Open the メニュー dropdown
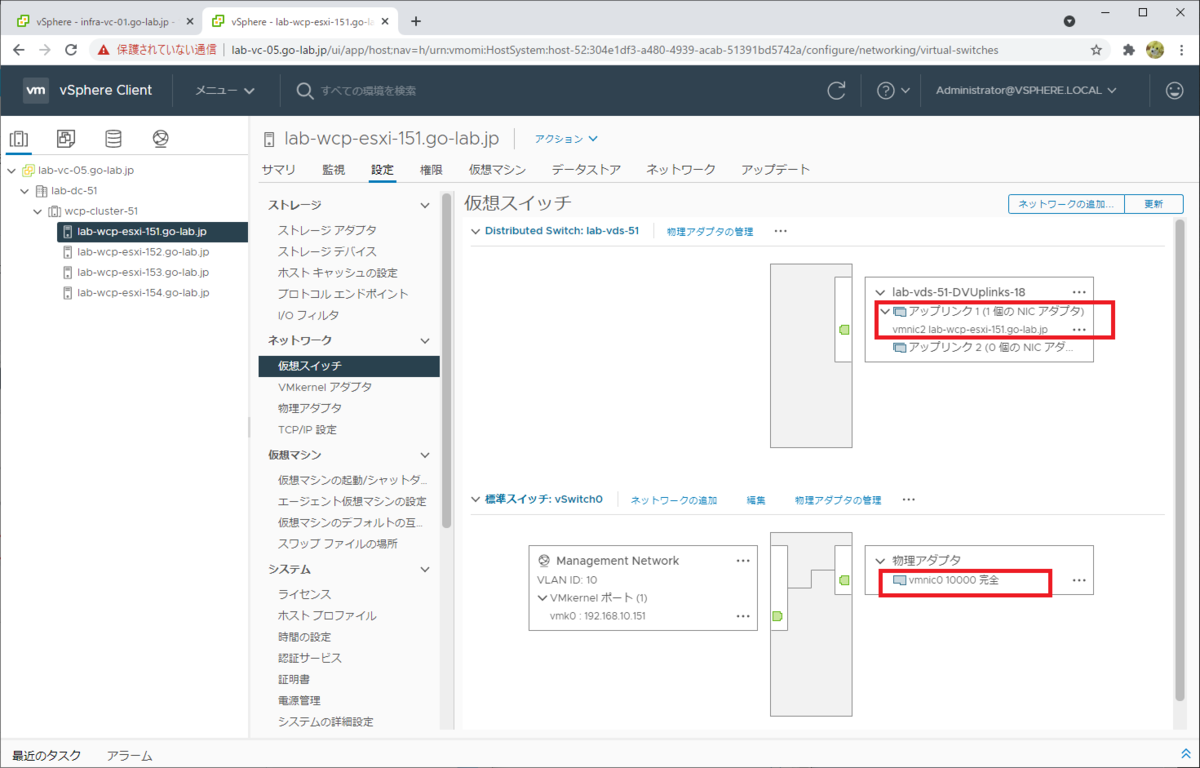This screenshot has width=1200, height=768. [224, 90]
